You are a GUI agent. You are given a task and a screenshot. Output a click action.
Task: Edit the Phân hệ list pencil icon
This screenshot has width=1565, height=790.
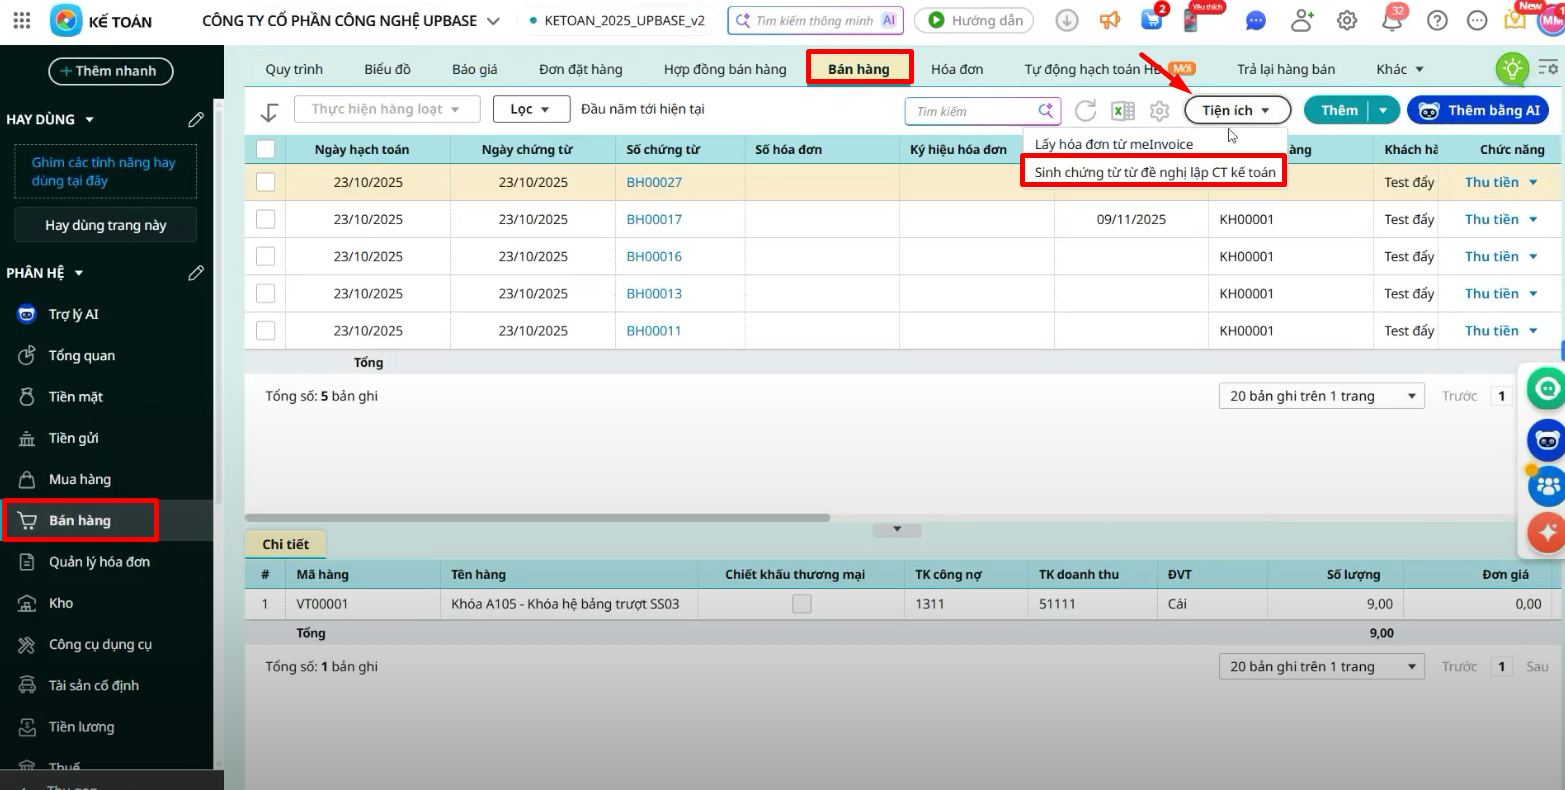pos(196,273)
